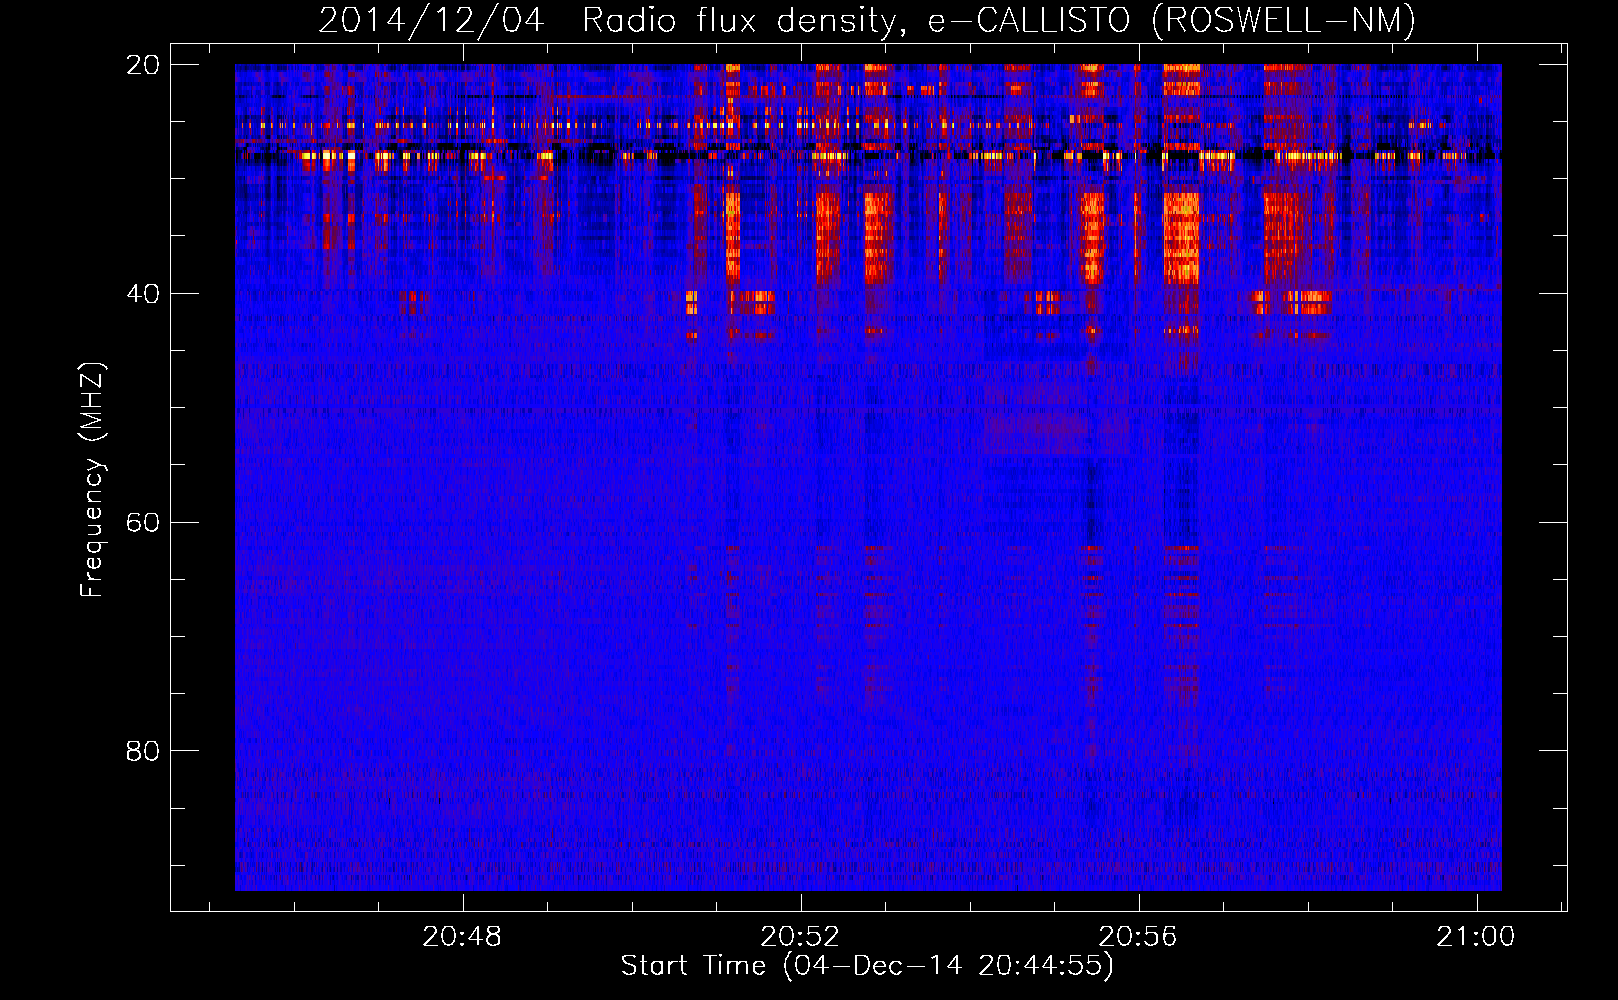Click the 20:56 time tick label
1618x1000 pixels.
(1138, 937)
